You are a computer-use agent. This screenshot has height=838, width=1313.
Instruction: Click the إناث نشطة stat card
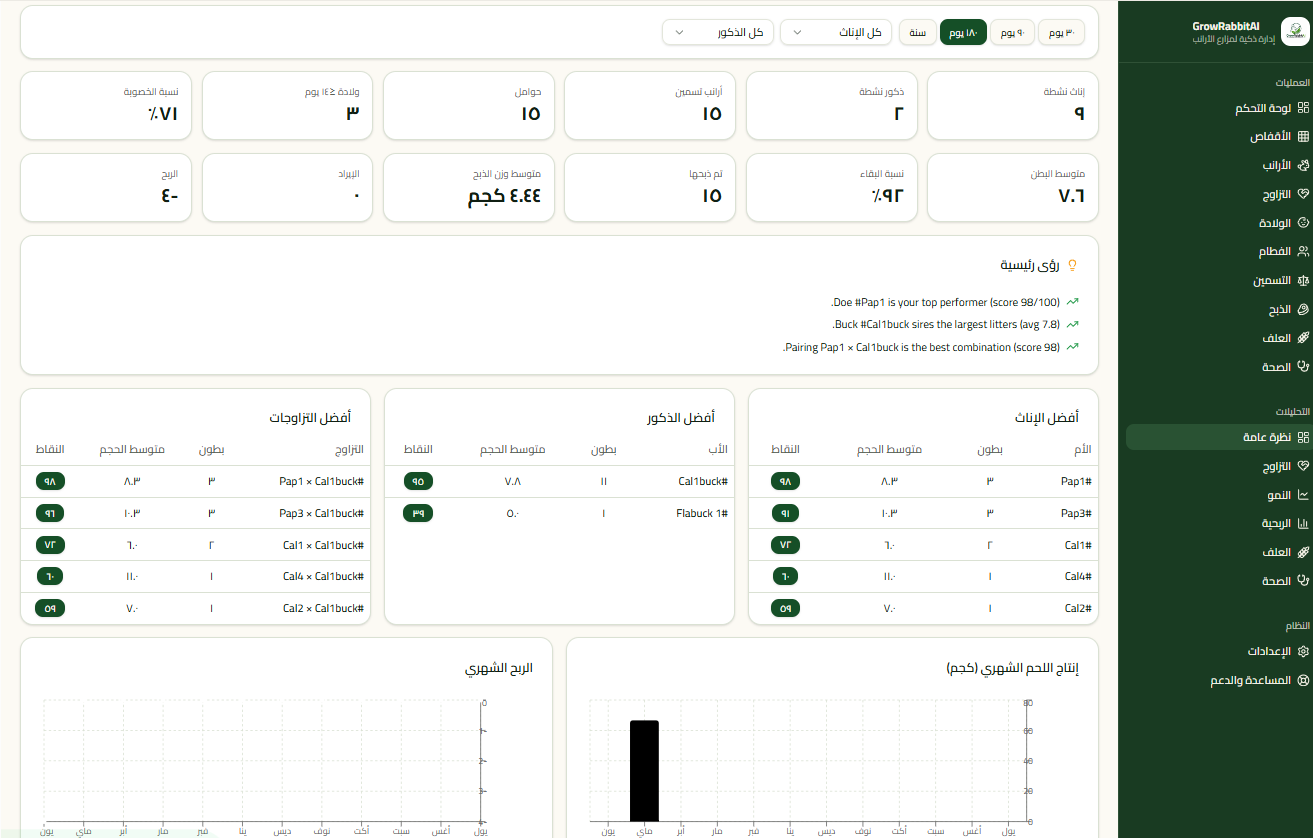(1013, 105)
